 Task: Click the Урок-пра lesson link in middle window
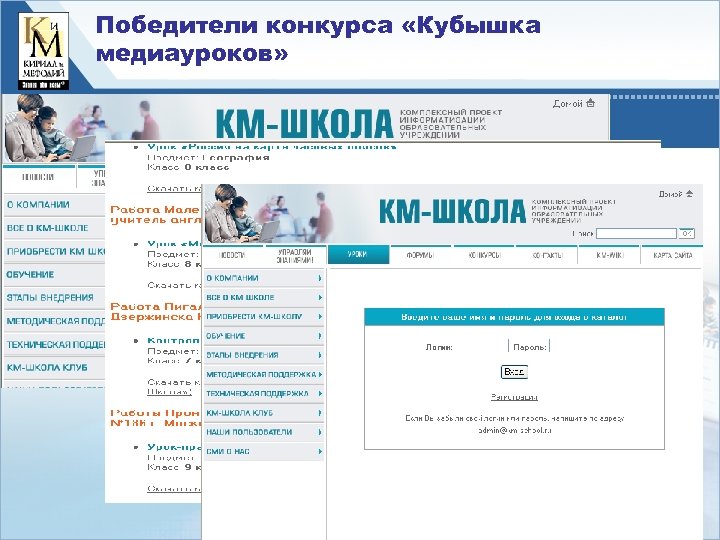tap(174, 447)
